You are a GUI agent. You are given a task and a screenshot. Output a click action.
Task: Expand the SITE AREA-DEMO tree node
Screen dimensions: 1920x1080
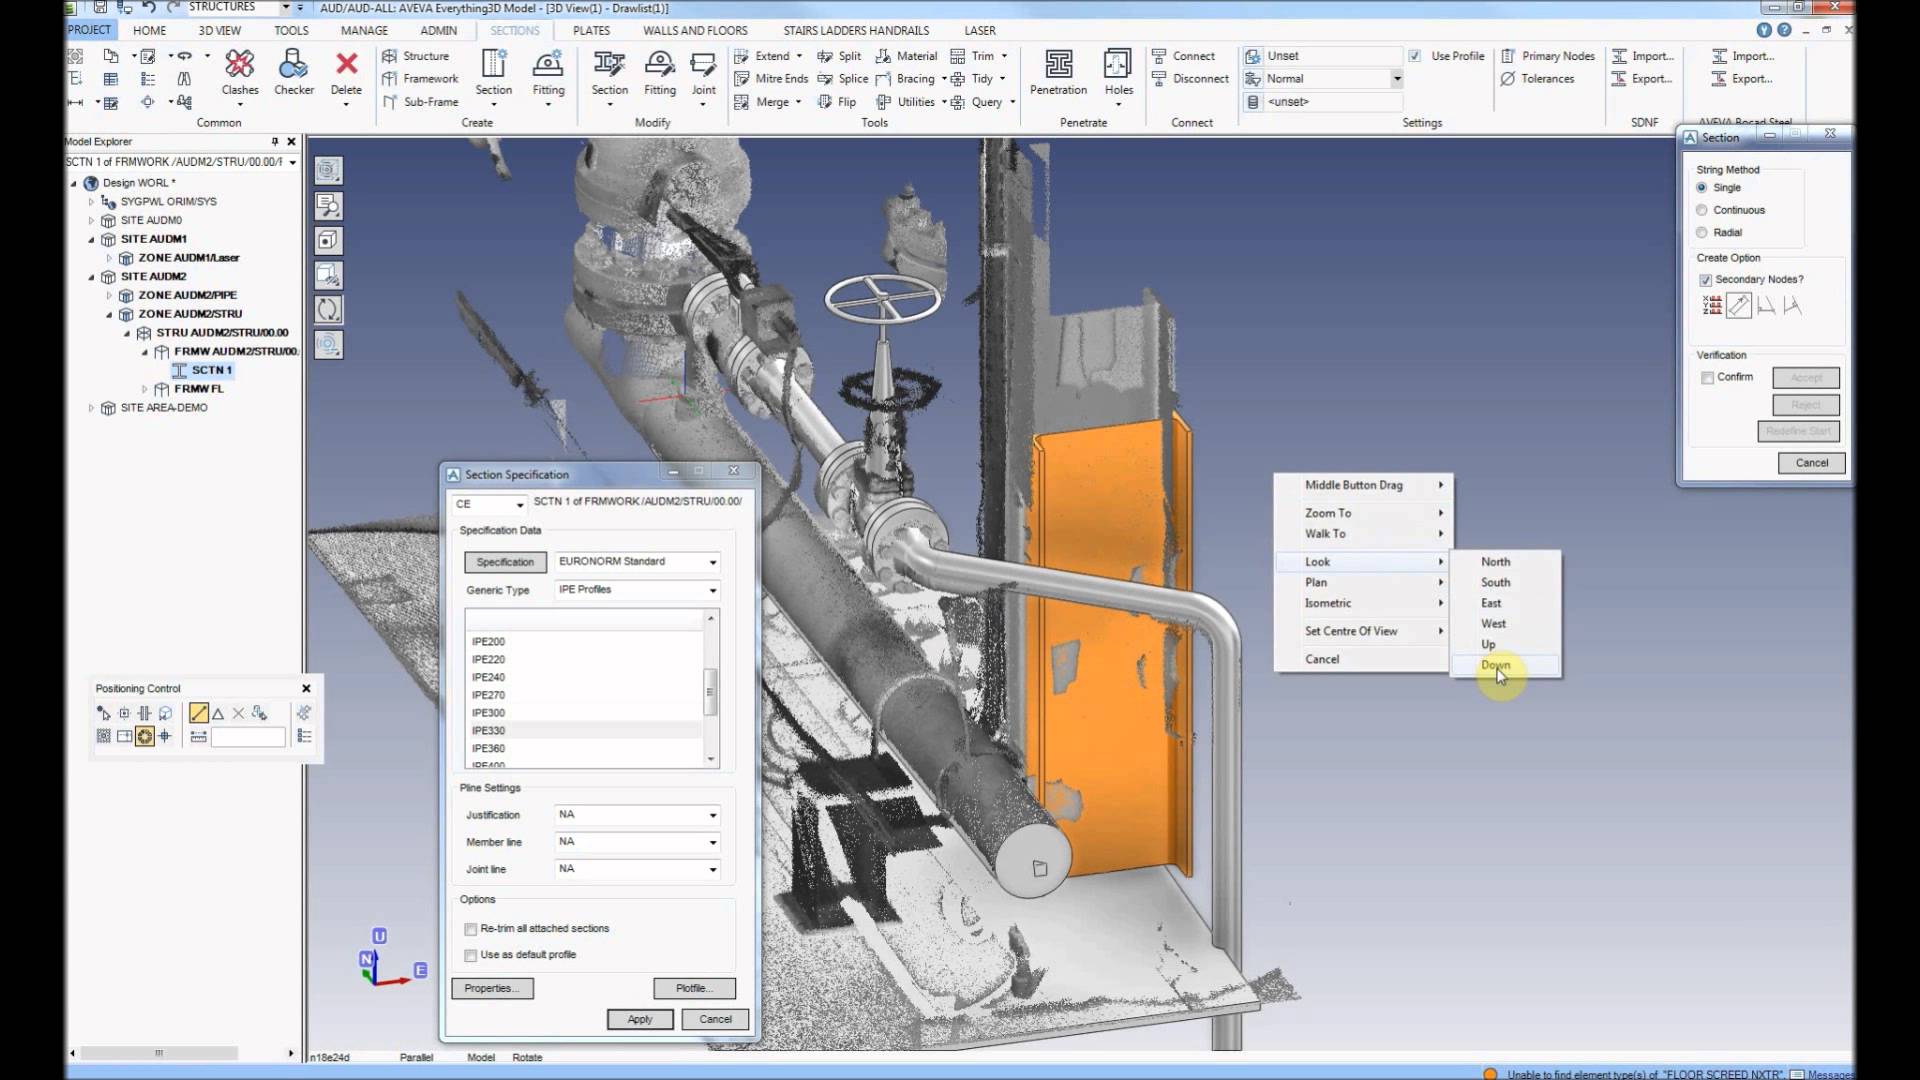coord(91,408)
